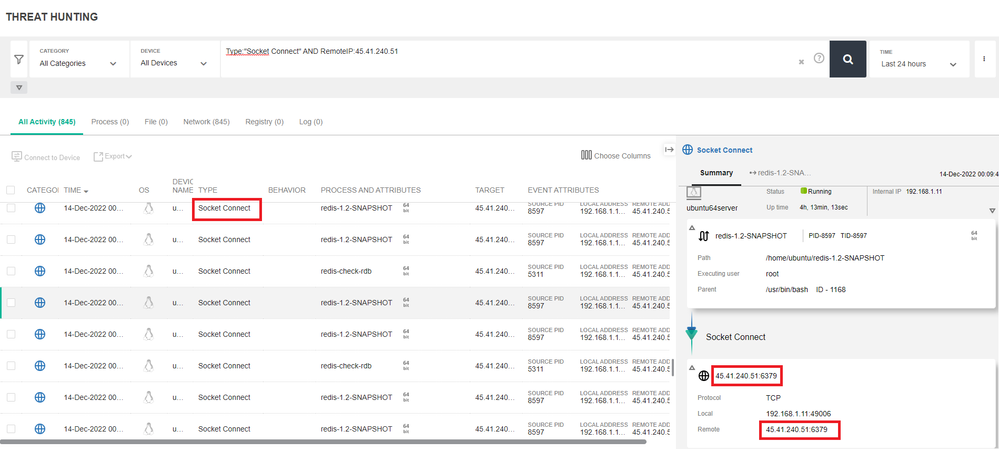Collapse the details side panel arrow

coord(669,150)
